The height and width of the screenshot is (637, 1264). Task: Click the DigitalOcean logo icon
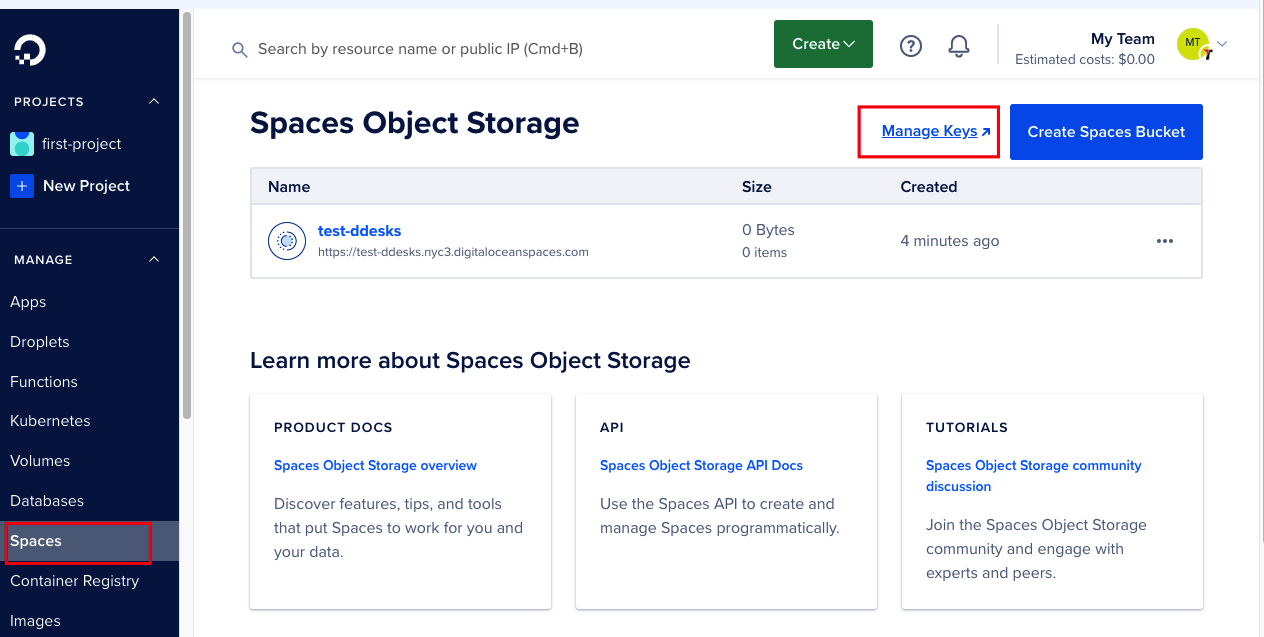(30, 50)
